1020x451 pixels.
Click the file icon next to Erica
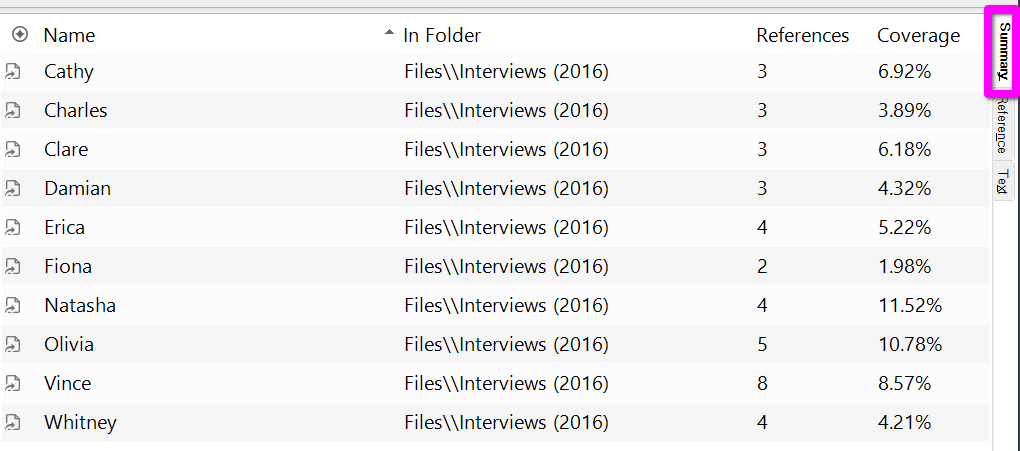[x=13, y=228]
